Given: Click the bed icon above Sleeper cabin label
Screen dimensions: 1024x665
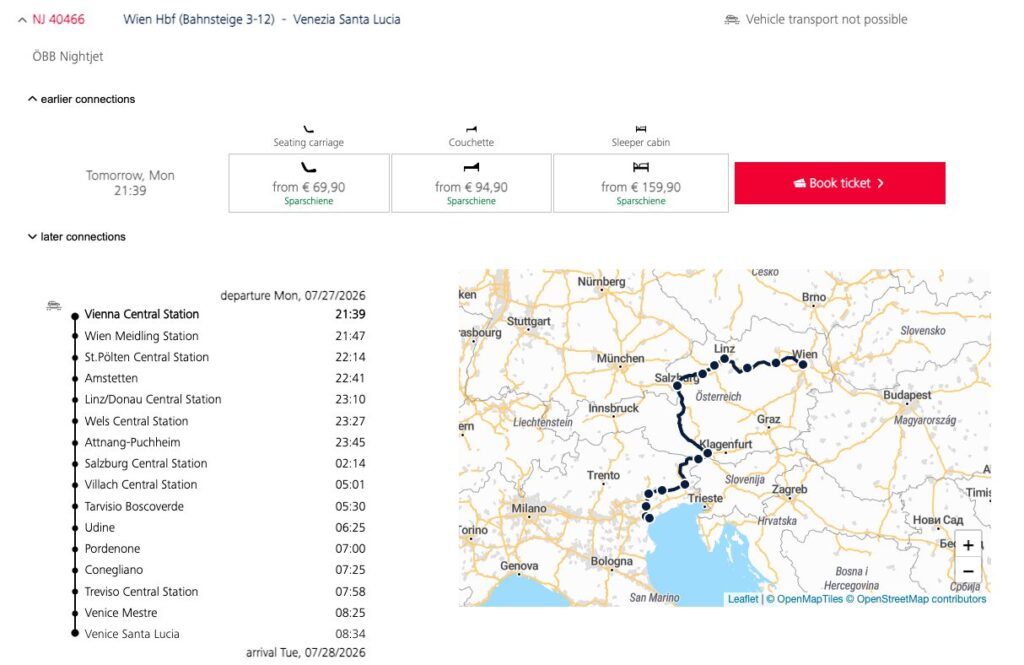Looking at the screenshot, I should tap(641, 129).
